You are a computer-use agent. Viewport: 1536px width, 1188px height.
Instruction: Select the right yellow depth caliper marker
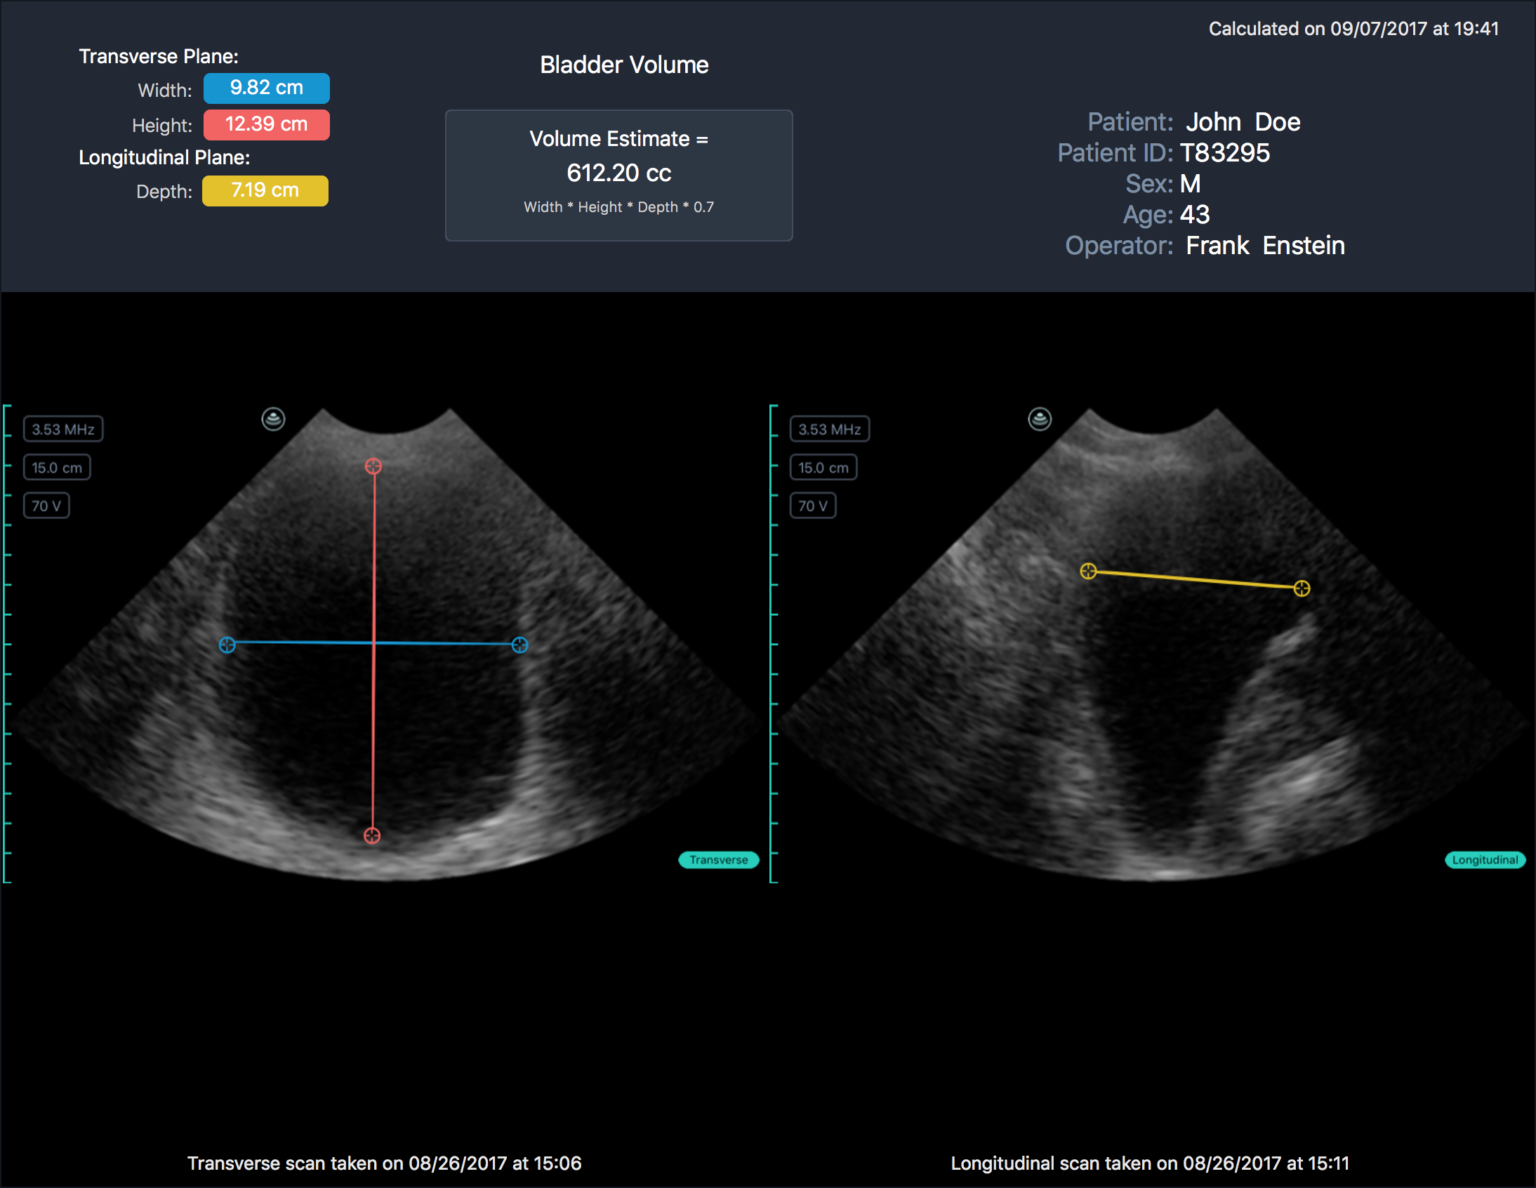1302,588
